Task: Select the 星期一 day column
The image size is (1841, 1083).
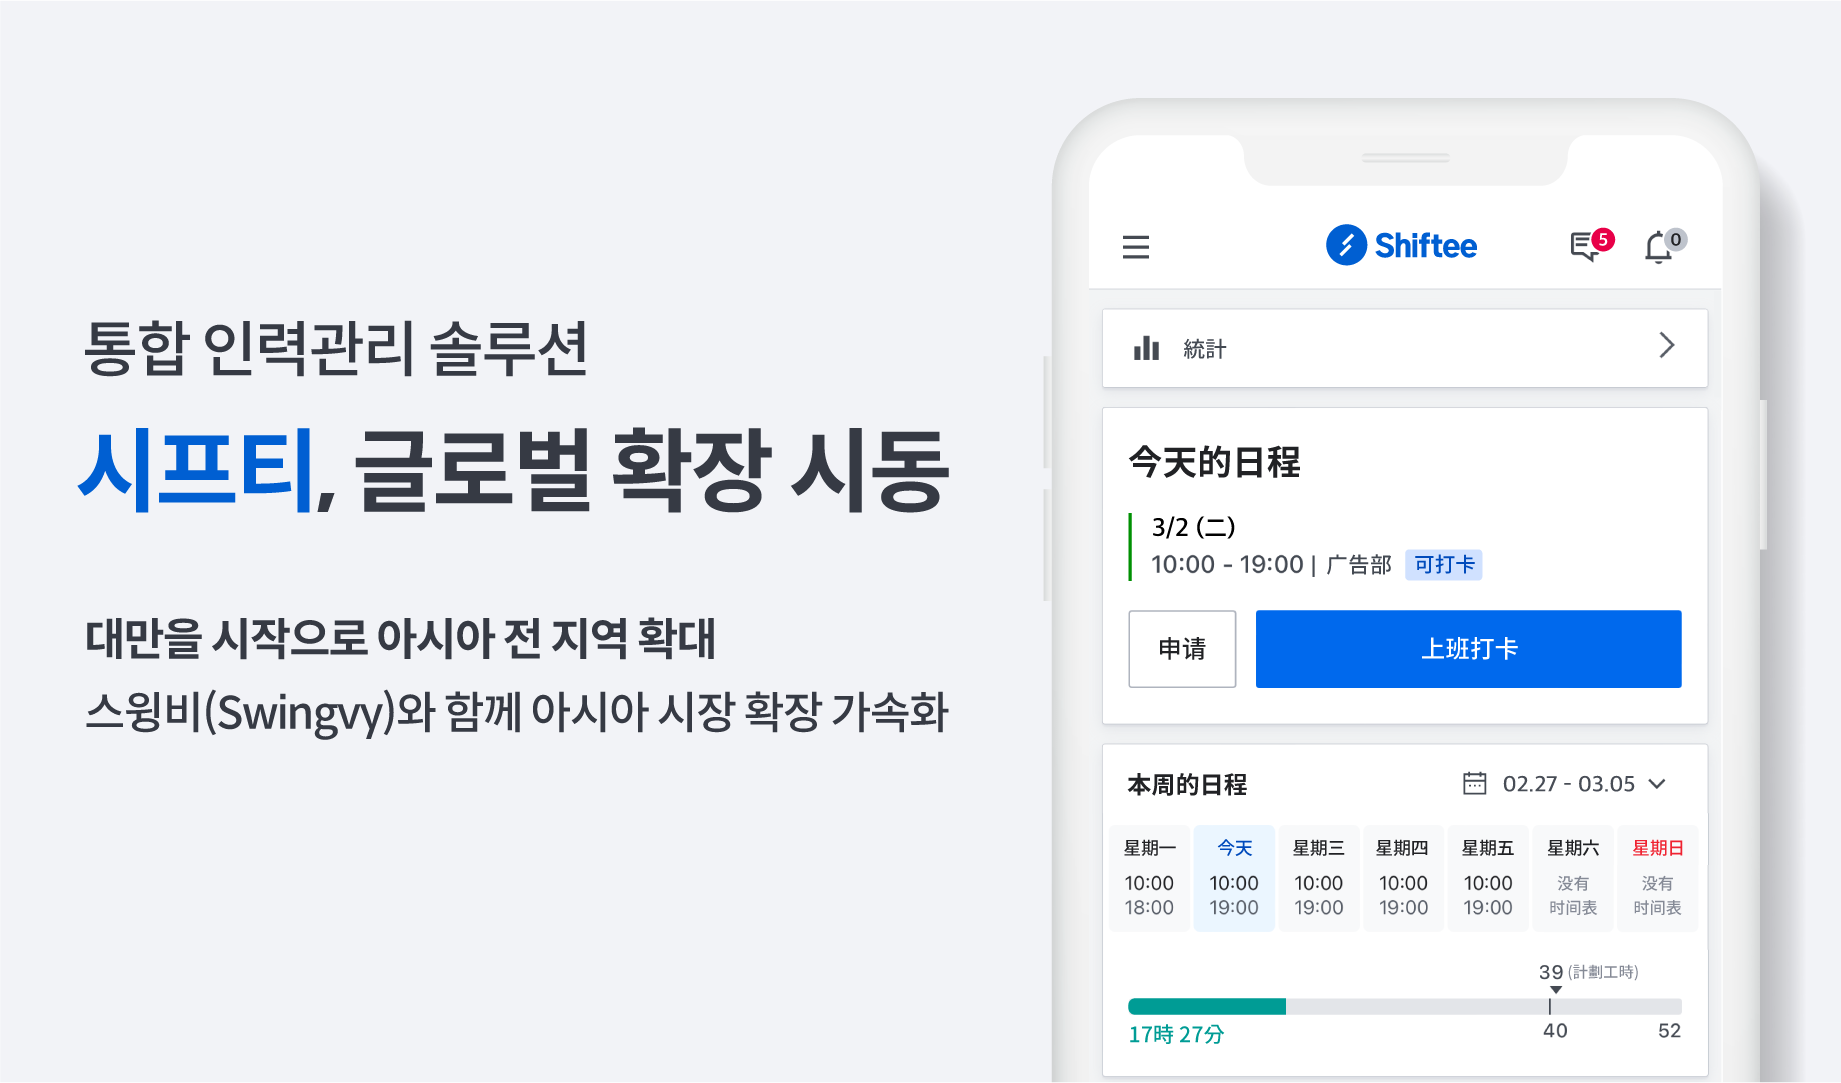Action: click(1149, 878)
